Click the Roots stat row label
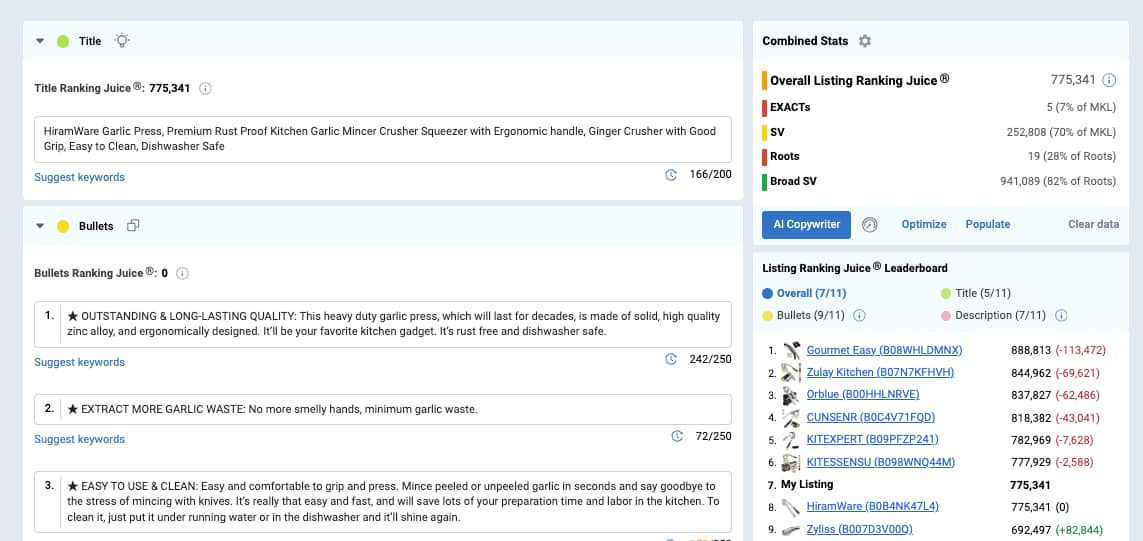This screenshot has width=1143, height=541. point(784,156)
